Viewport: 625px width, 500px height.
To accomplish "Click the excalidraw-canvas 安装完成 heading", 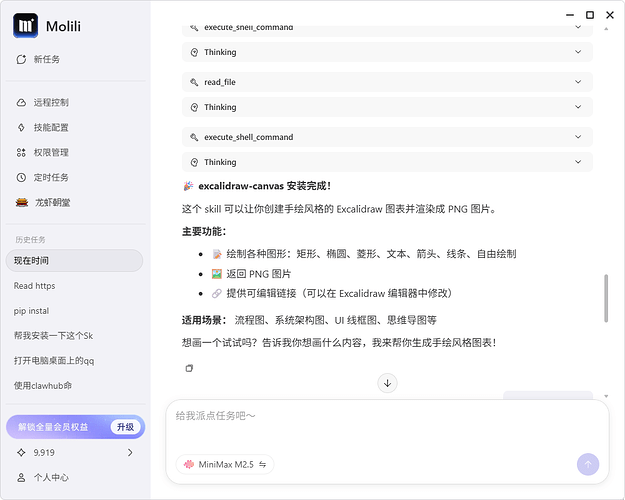I will coord(264,186).
